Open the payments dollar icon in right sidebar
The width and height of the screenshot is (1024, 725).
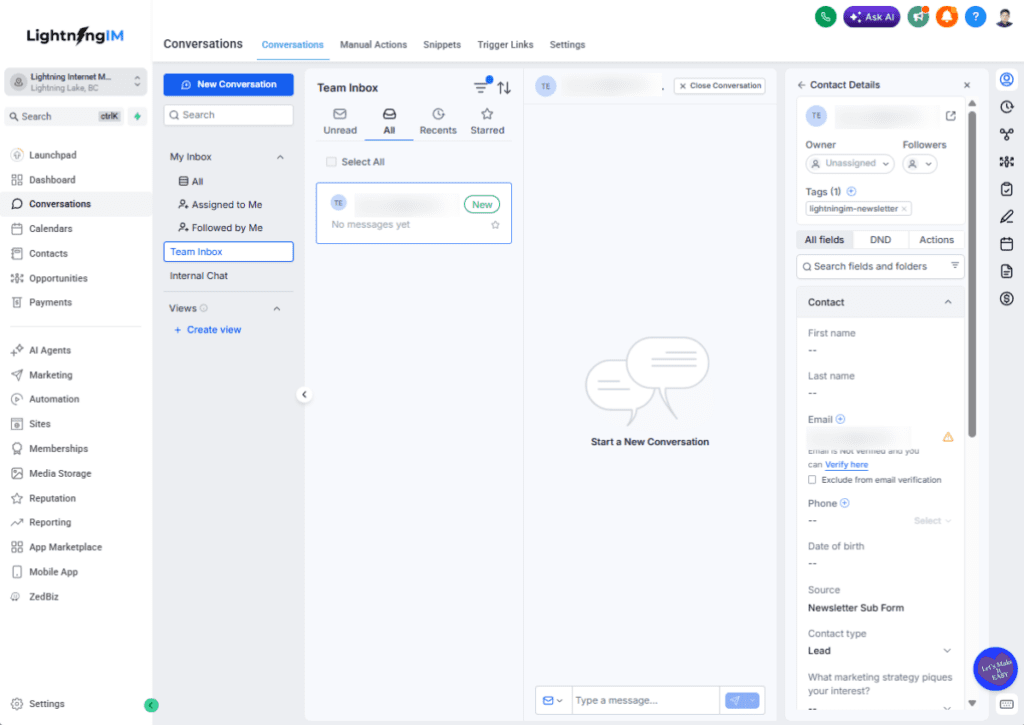(x=1007, y=298)
